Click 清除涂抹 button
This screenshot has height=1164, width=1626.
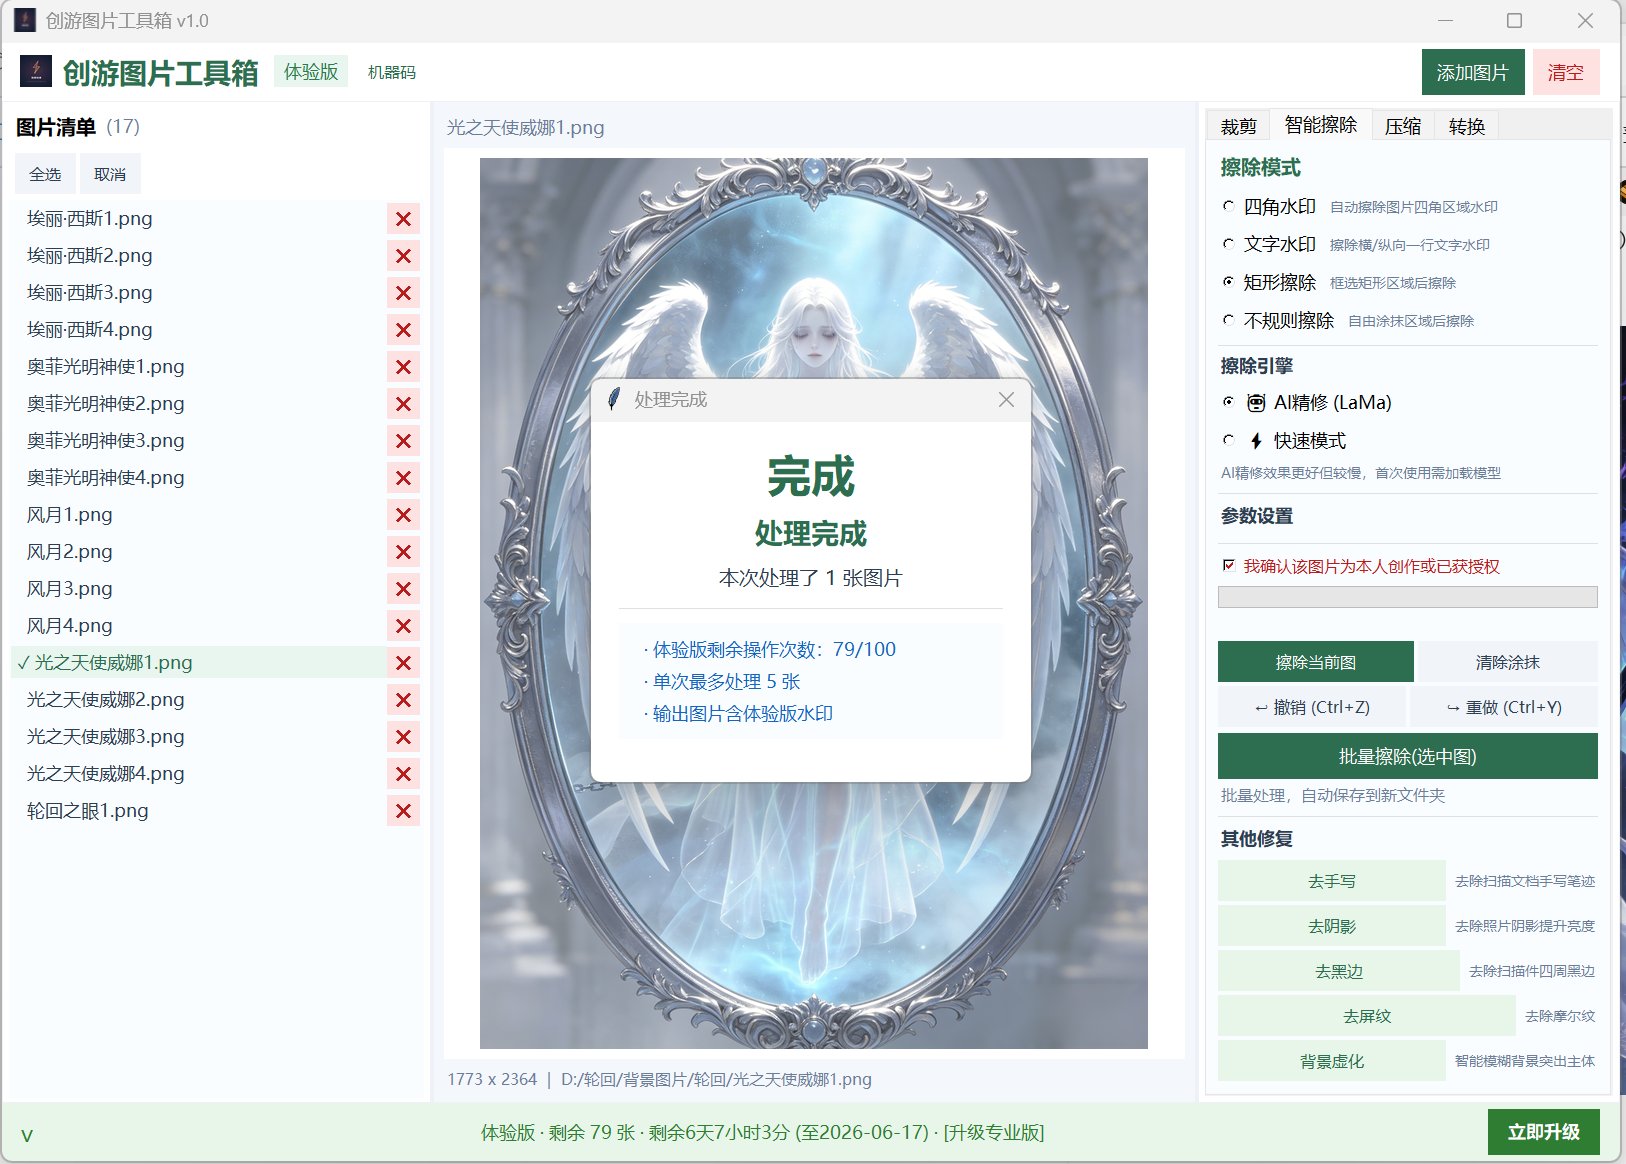1507,662
